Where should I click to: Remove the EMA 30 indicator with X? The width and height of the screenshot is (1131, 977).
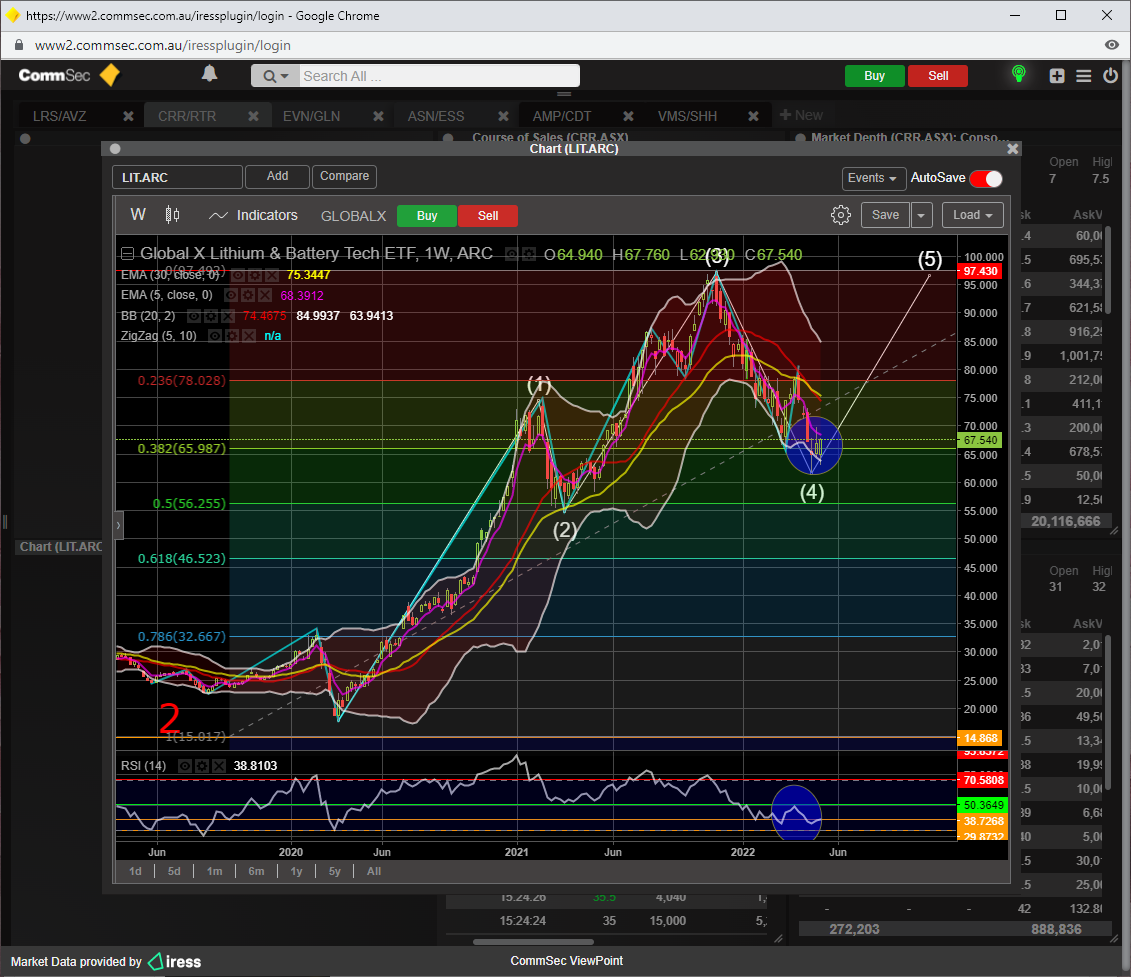coord(271,275)
